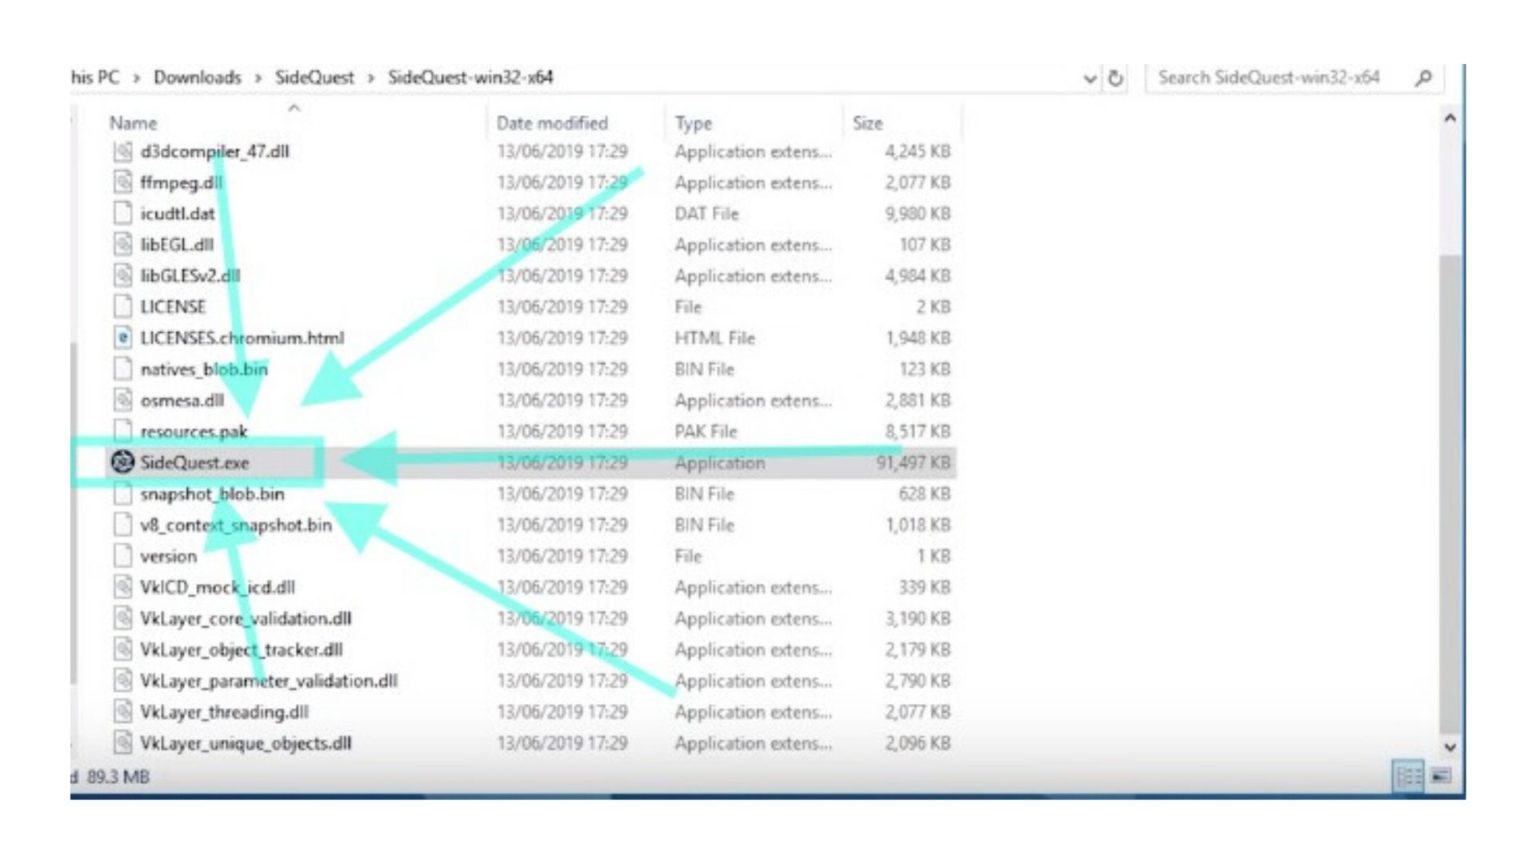Go to SideQuest folder in breadcrumb
Viewport: 1536px width, 864px height.
(x=314, y=78)
